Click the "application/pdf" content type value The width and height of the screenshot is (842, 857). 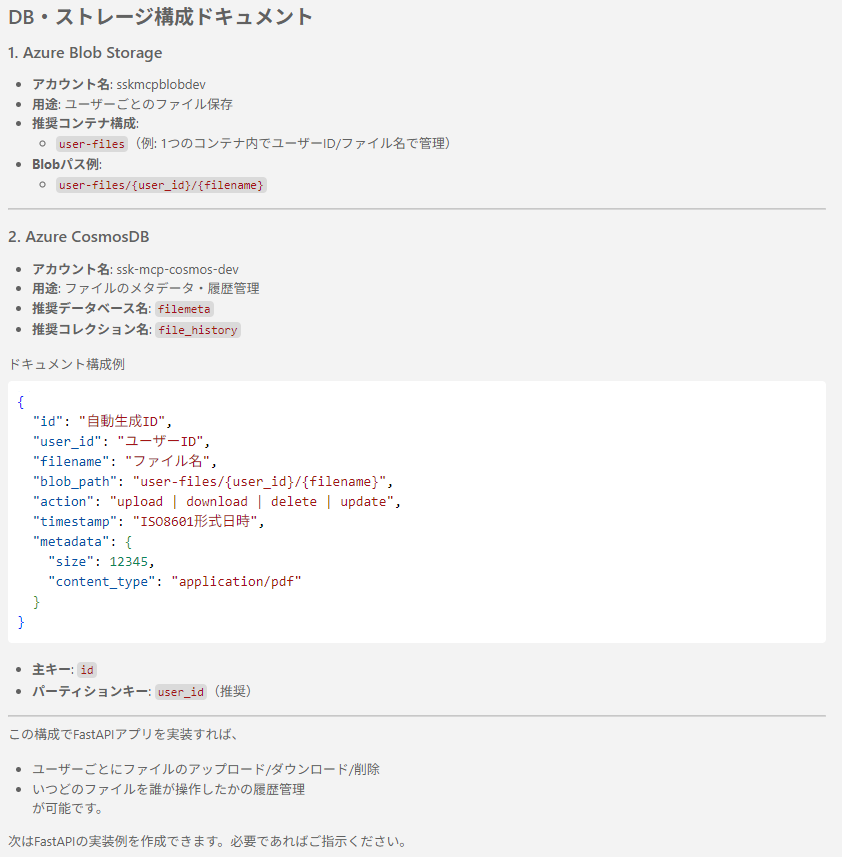pos(236,581)
